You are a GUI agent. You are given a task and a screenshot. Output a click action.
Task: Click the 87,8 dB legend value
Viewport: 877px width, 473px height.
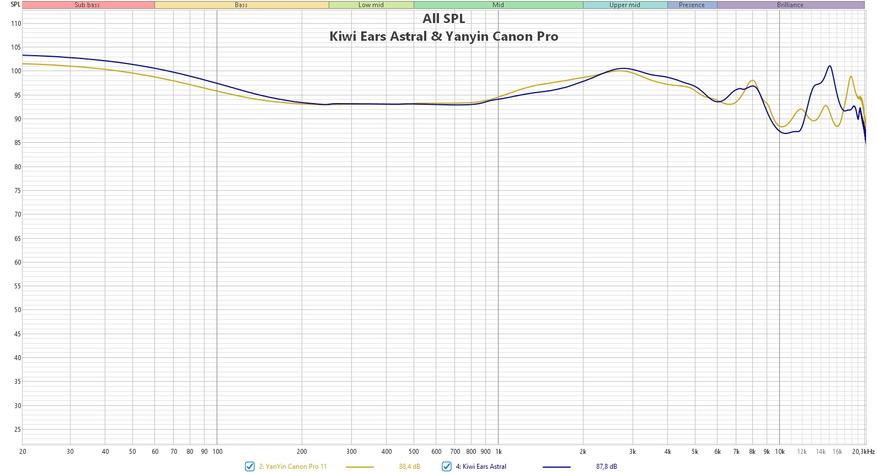tap(607, 466)
